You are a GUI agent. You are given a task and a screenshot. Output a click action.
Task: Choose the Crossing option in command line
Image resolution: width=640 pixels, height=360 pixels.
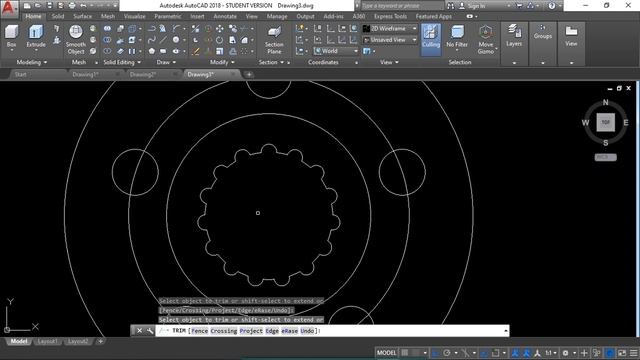pyautogui.click(x=224, y=331)
